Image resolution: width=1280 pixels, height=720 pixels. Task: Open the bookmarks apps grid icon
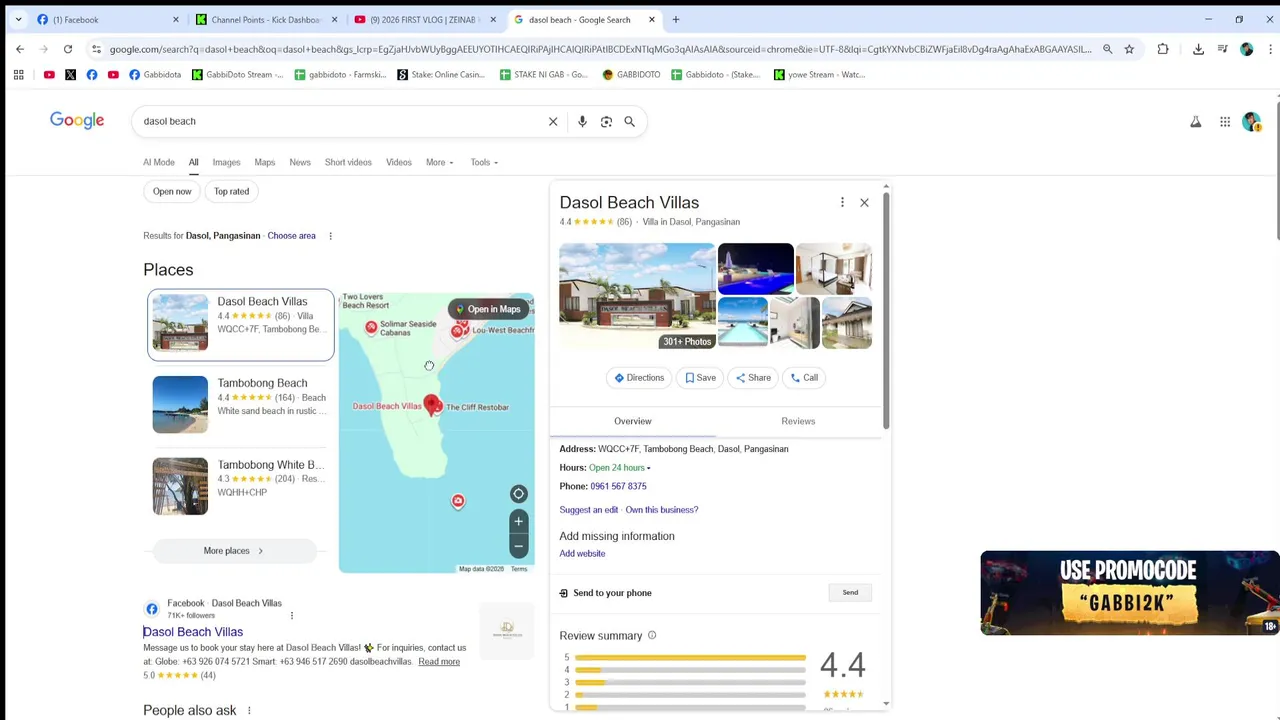(x=18, y=74)
